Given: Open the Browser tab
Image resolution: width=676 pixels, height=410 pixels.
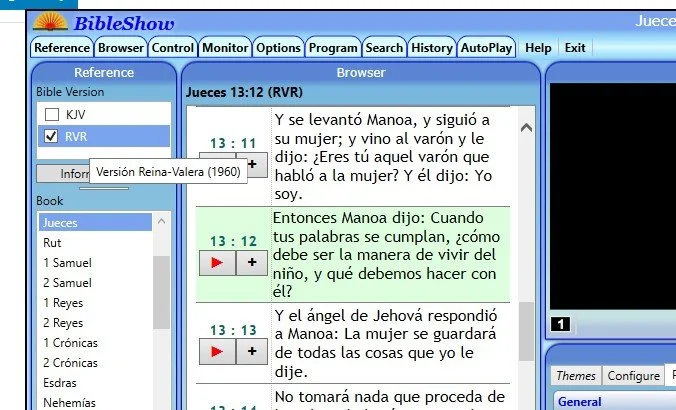Looking at the screenshot, I should coord(121,48).
